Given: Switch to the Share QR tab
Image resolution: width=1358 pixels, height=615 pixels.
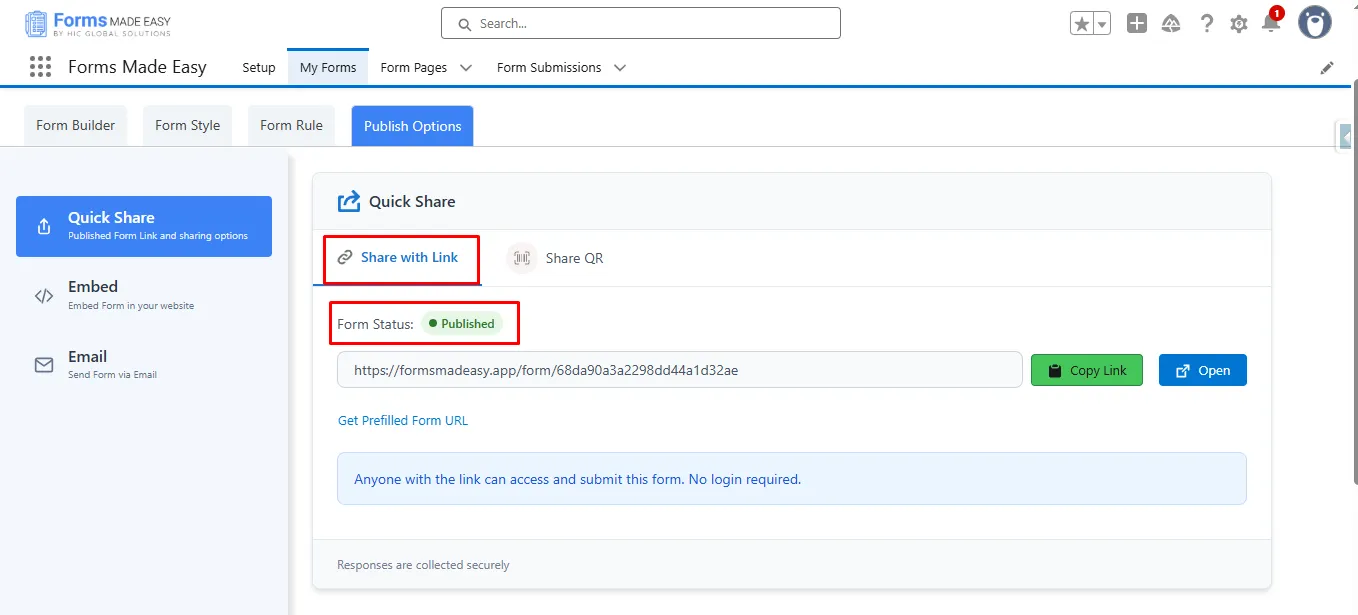Looking at the screenshot, I should tap(556, 258).
